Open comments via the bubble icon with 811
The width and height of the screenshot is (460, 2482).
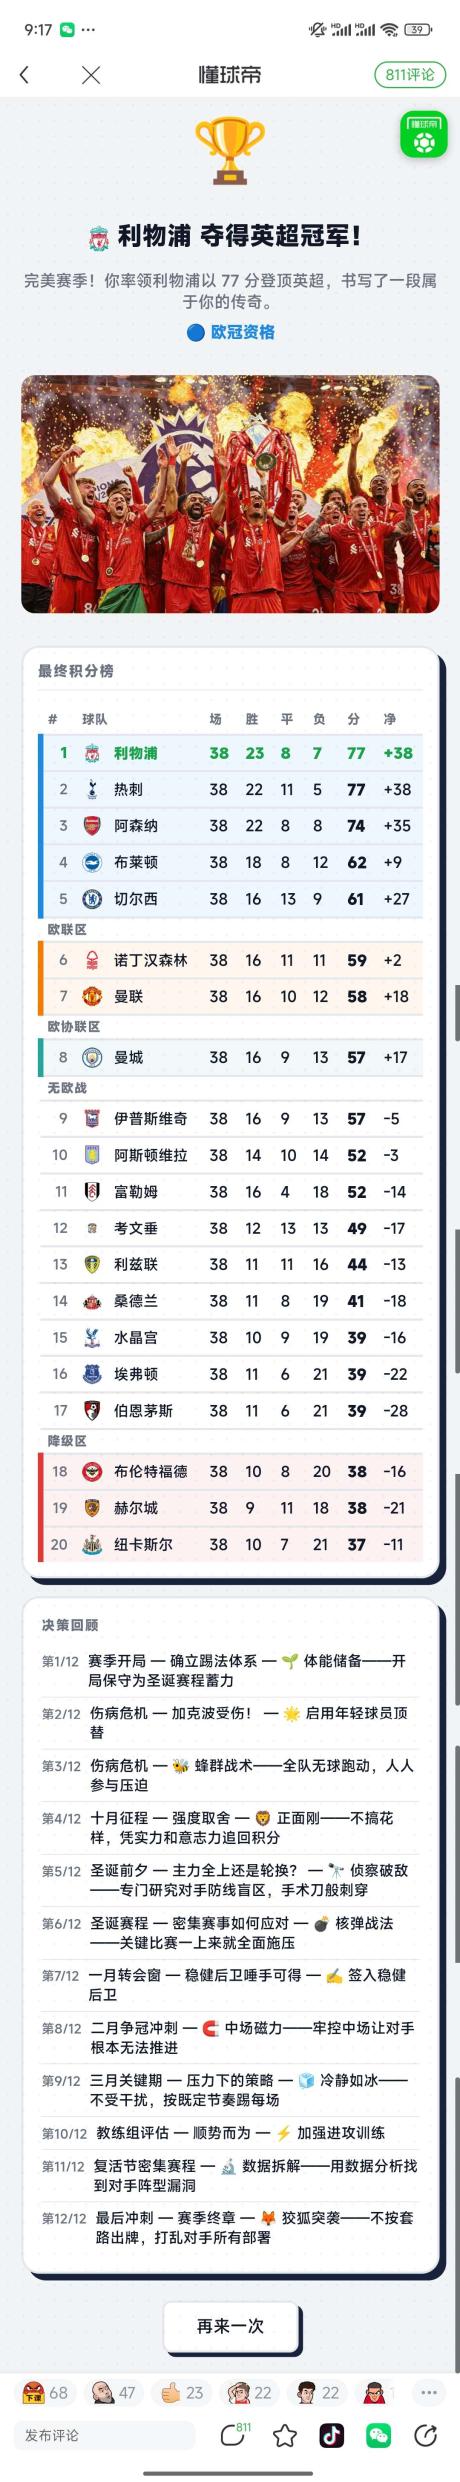click(x=235, y=2435)
